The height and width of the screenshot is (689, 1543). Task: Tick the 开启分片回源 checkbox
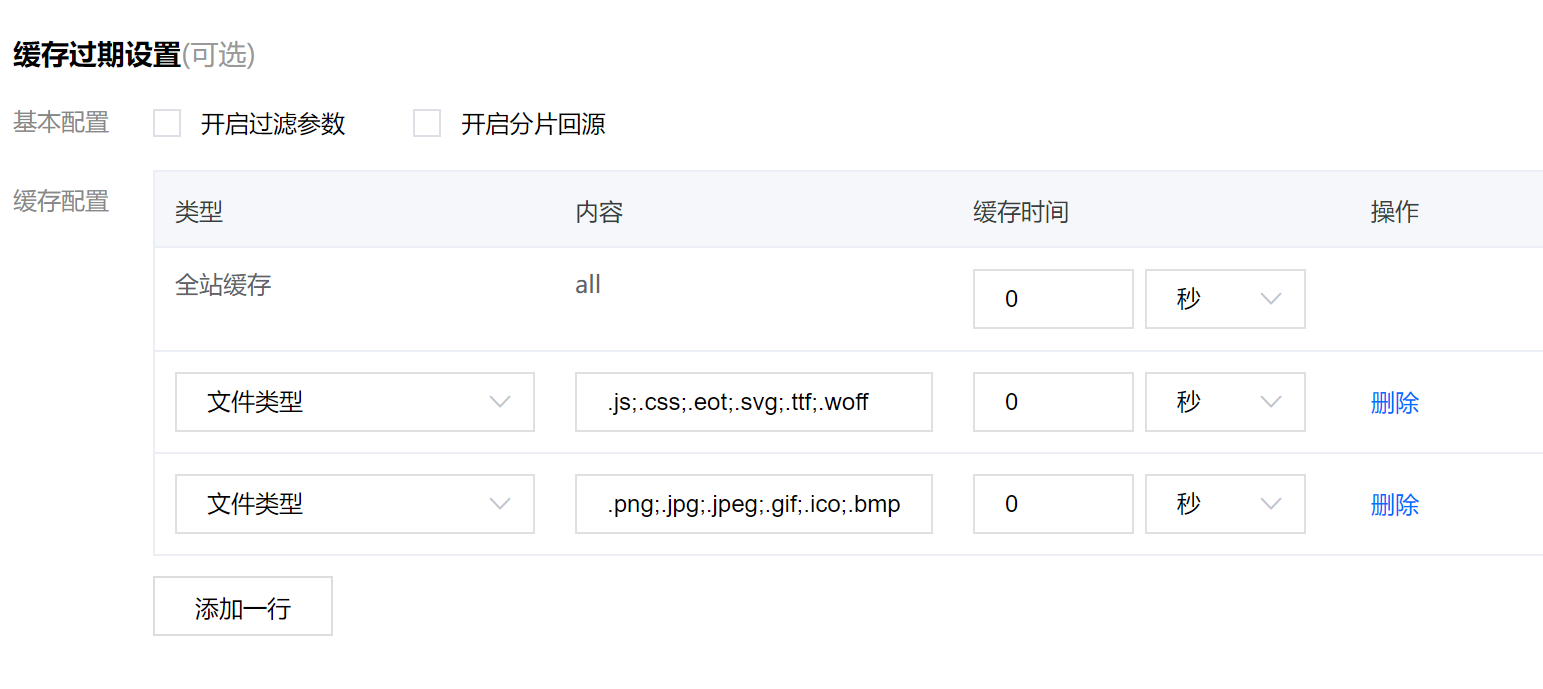coord(427,123)
